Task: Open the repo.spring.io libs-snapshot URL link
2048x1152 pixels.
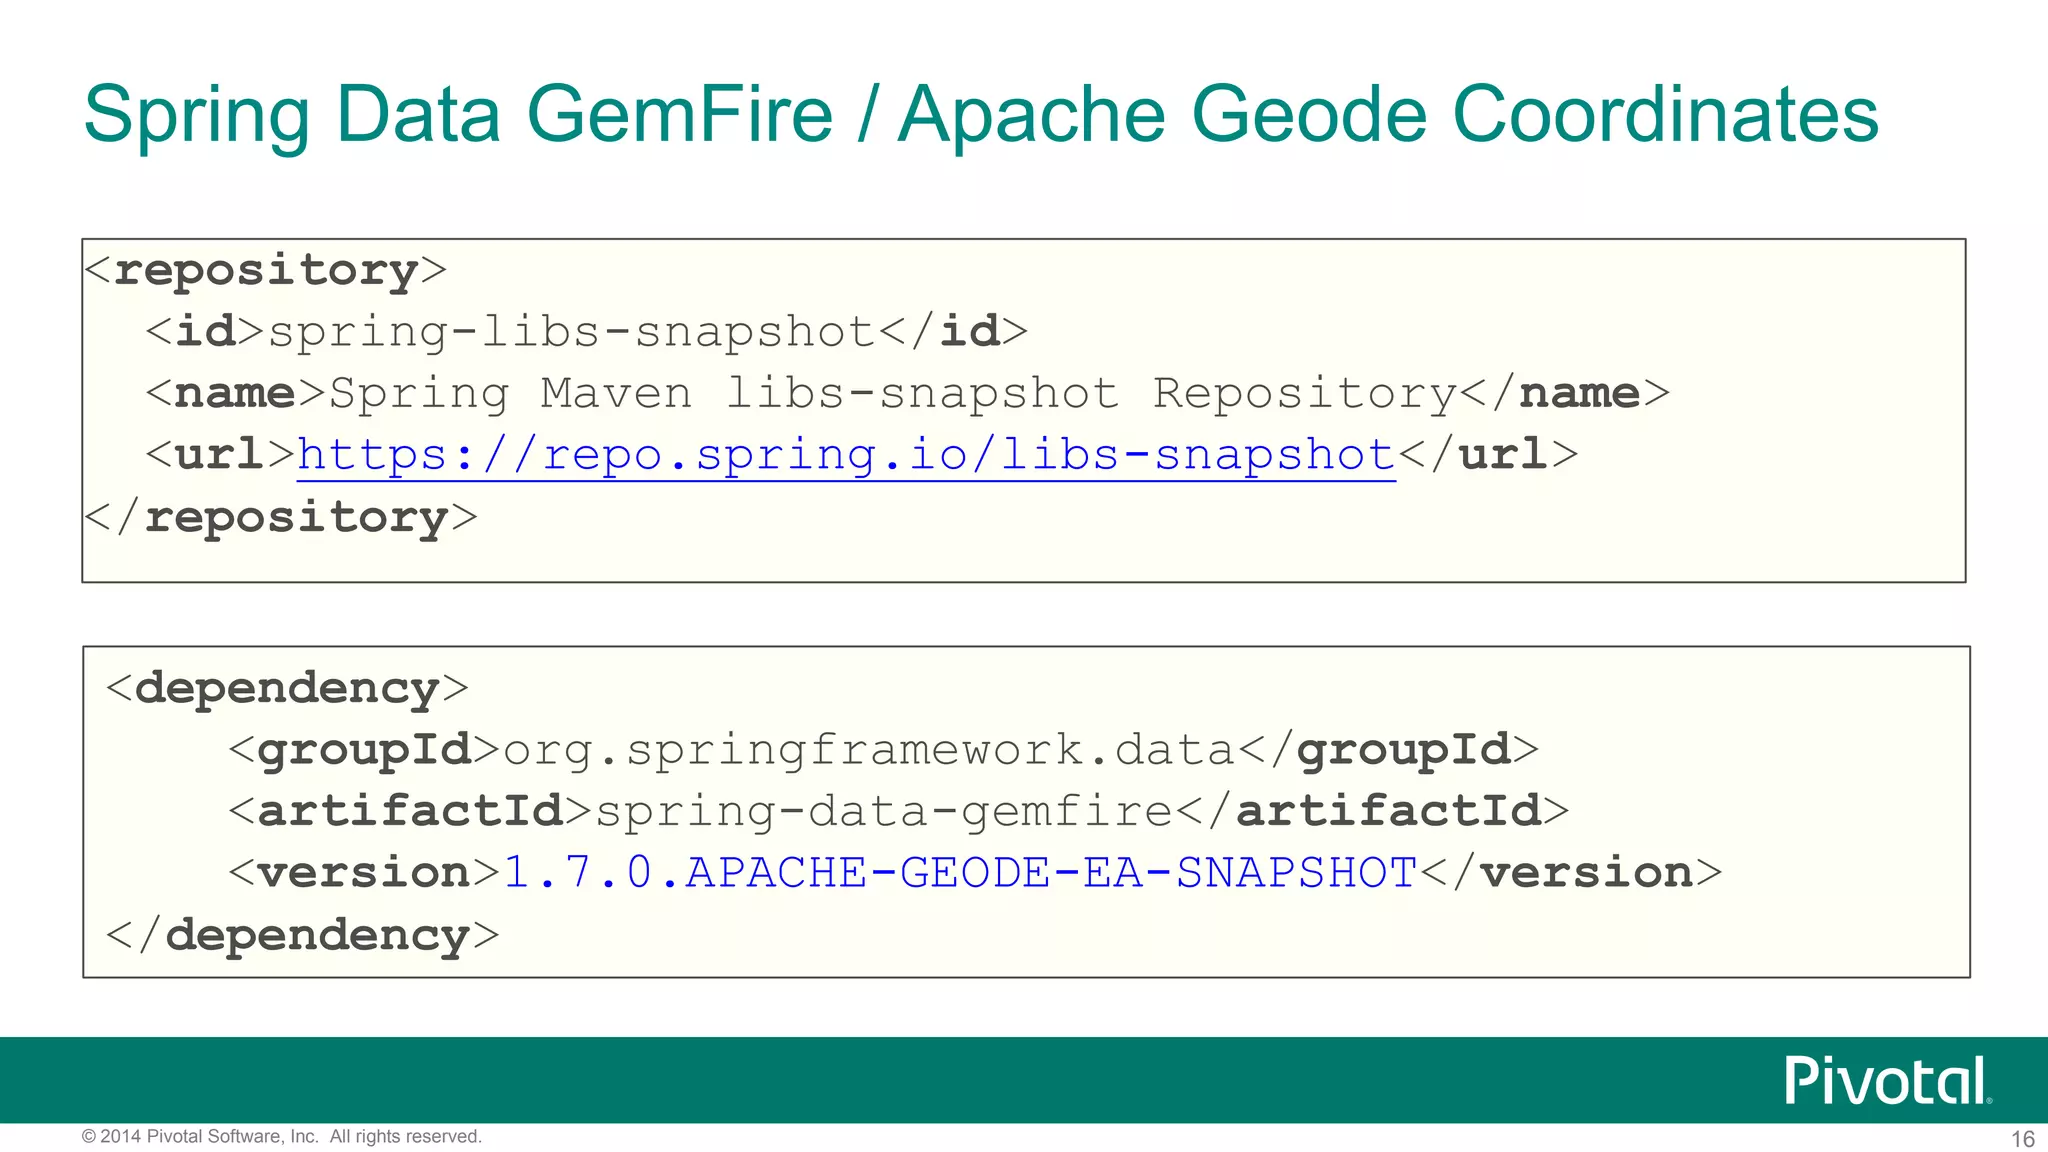Action: pos(846,455)
